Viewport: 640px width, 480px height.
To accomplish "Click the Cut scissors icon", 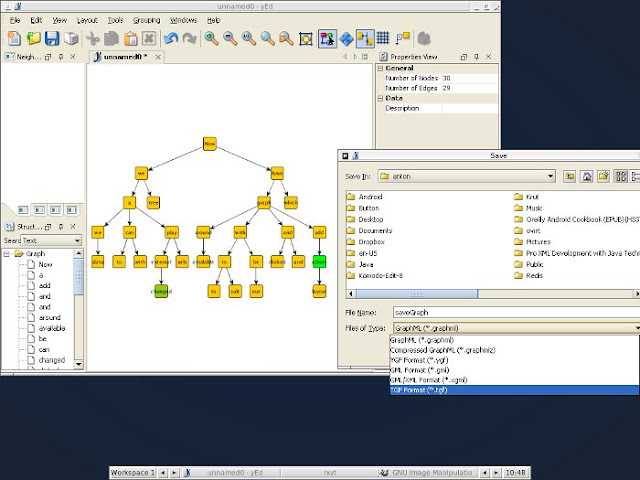I will [x=93, y=39].
